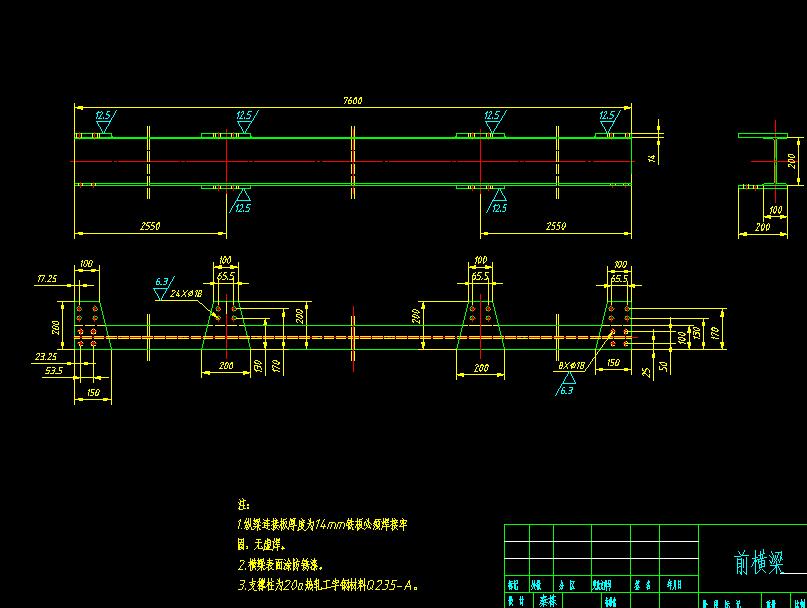Click the 24XΦ18 hole callout
The width and height of the screenshot is (807, 608).
click(x=186, y=293)
